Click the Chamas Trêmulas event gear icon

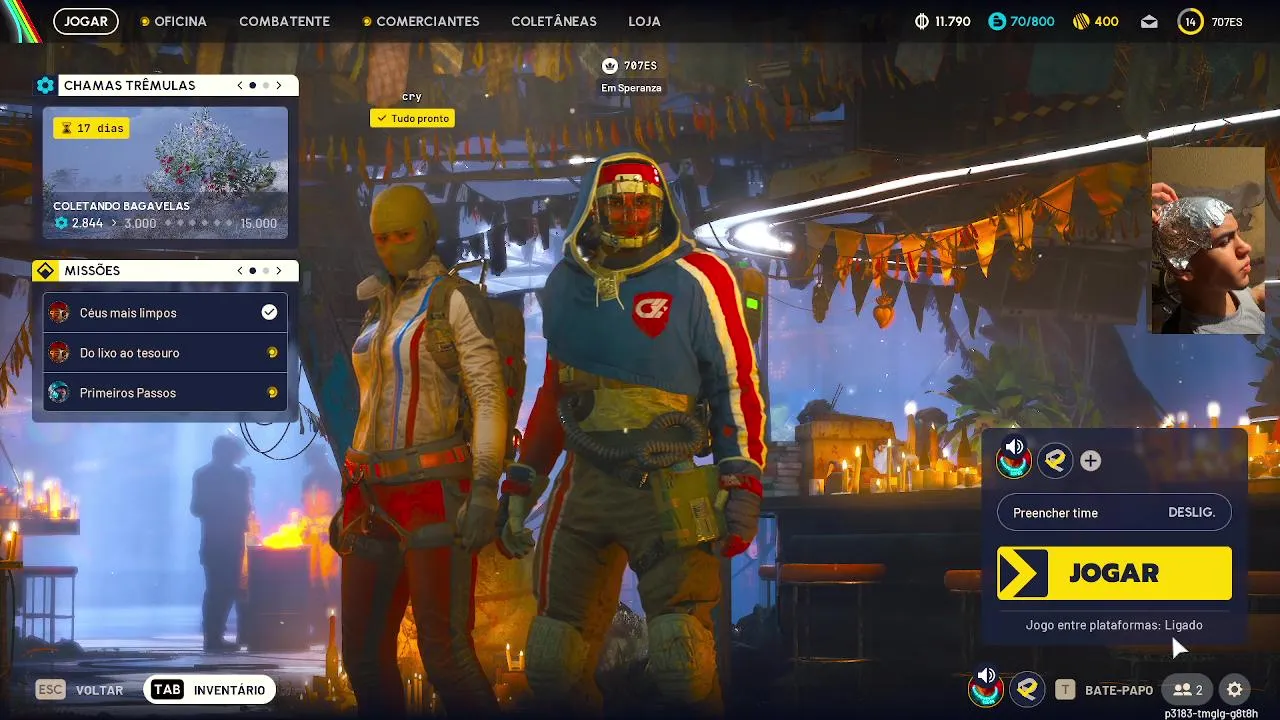(45, 85)
